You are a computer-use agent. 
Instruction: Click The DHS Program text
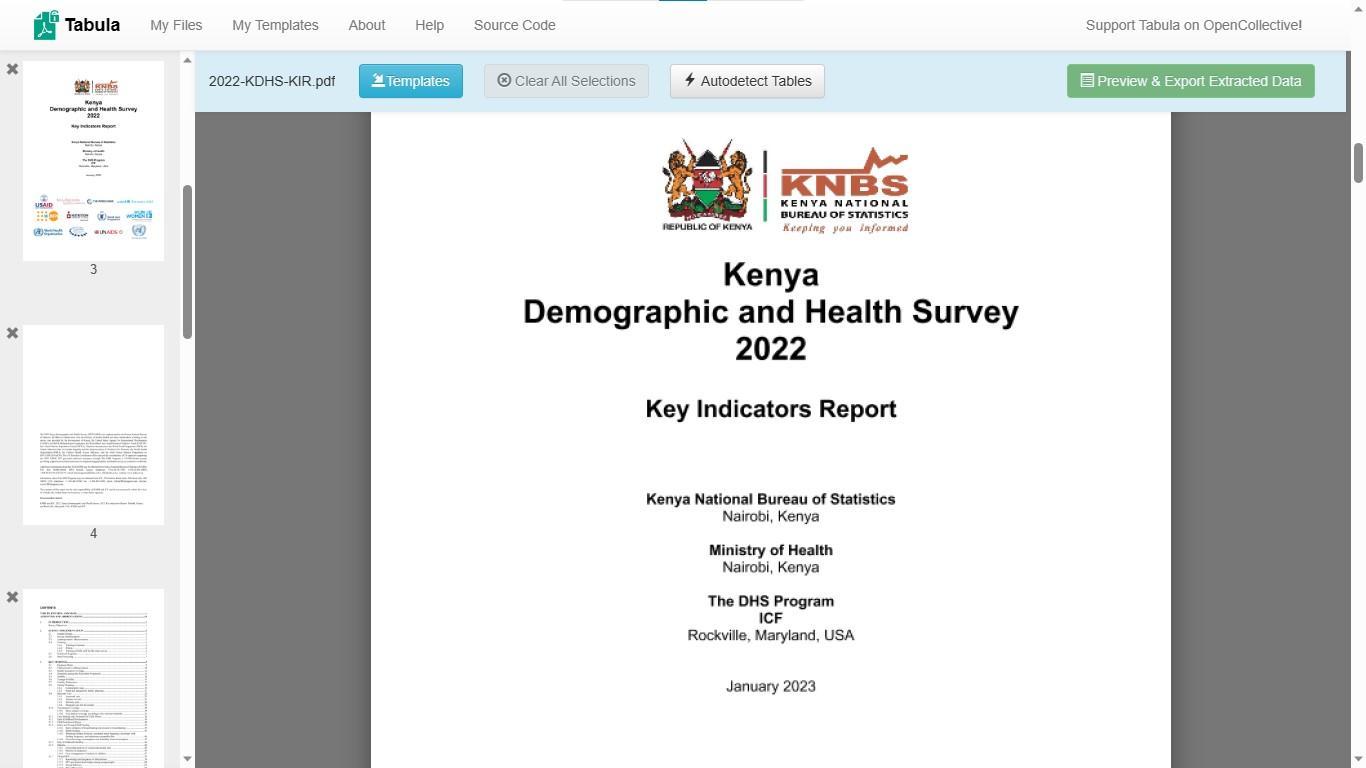771,601
